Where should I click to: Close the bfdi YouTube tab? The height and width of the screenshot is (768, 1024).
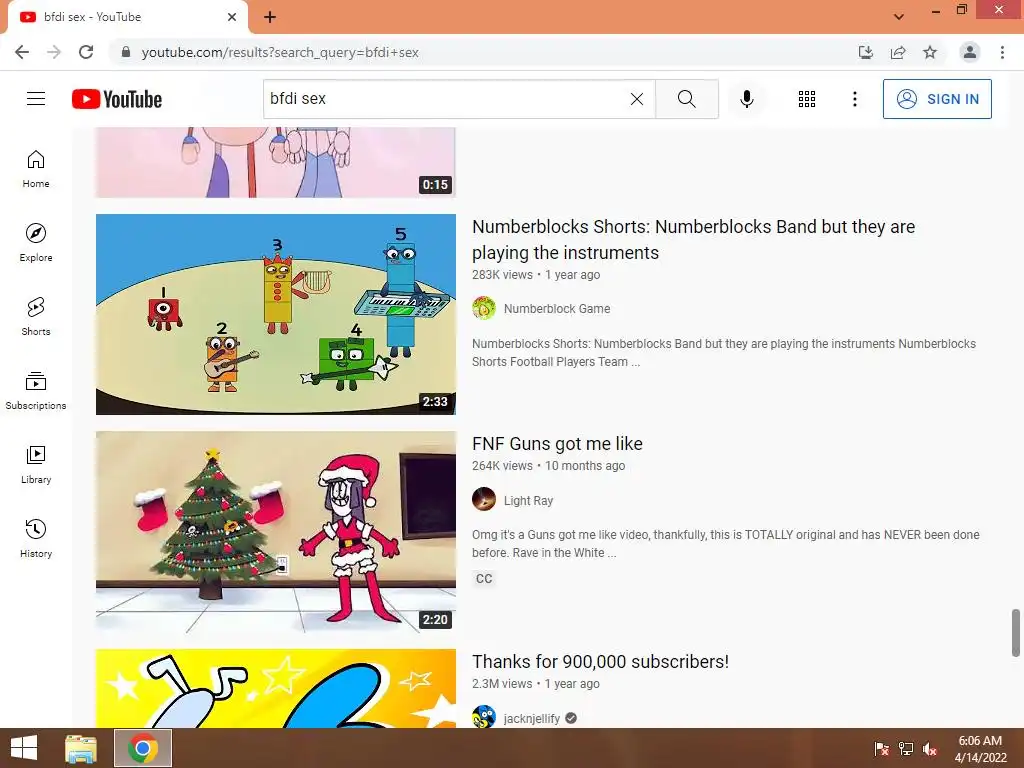(232, 17)
